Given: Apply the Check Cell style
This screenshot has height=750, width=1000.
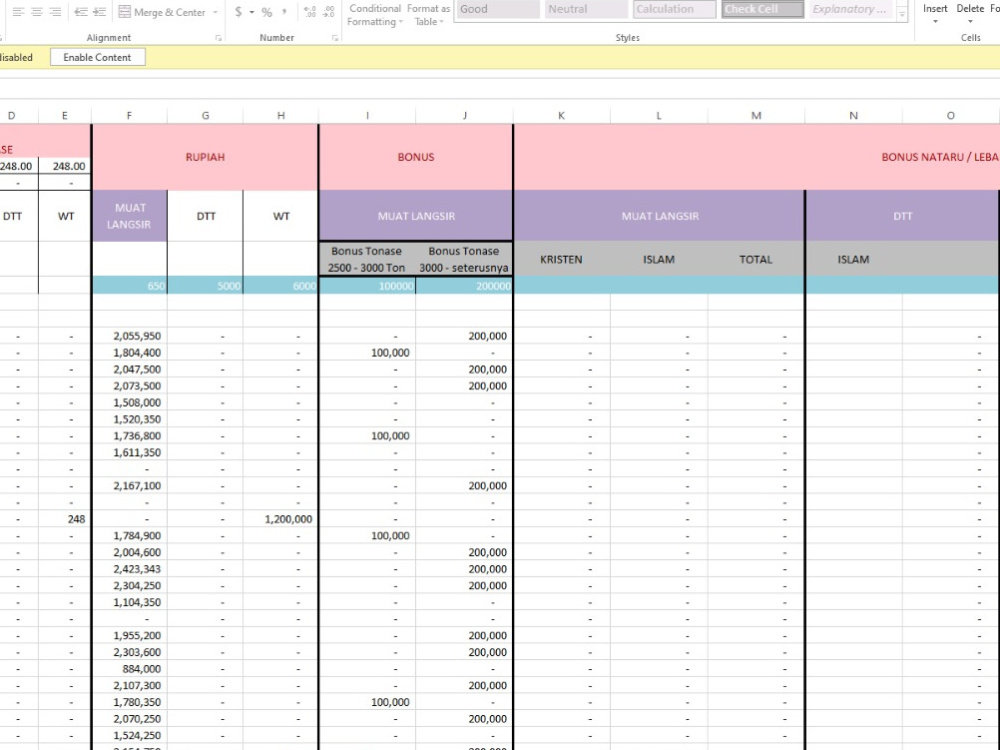Looking at the screenshot, I should pos(763,10).
